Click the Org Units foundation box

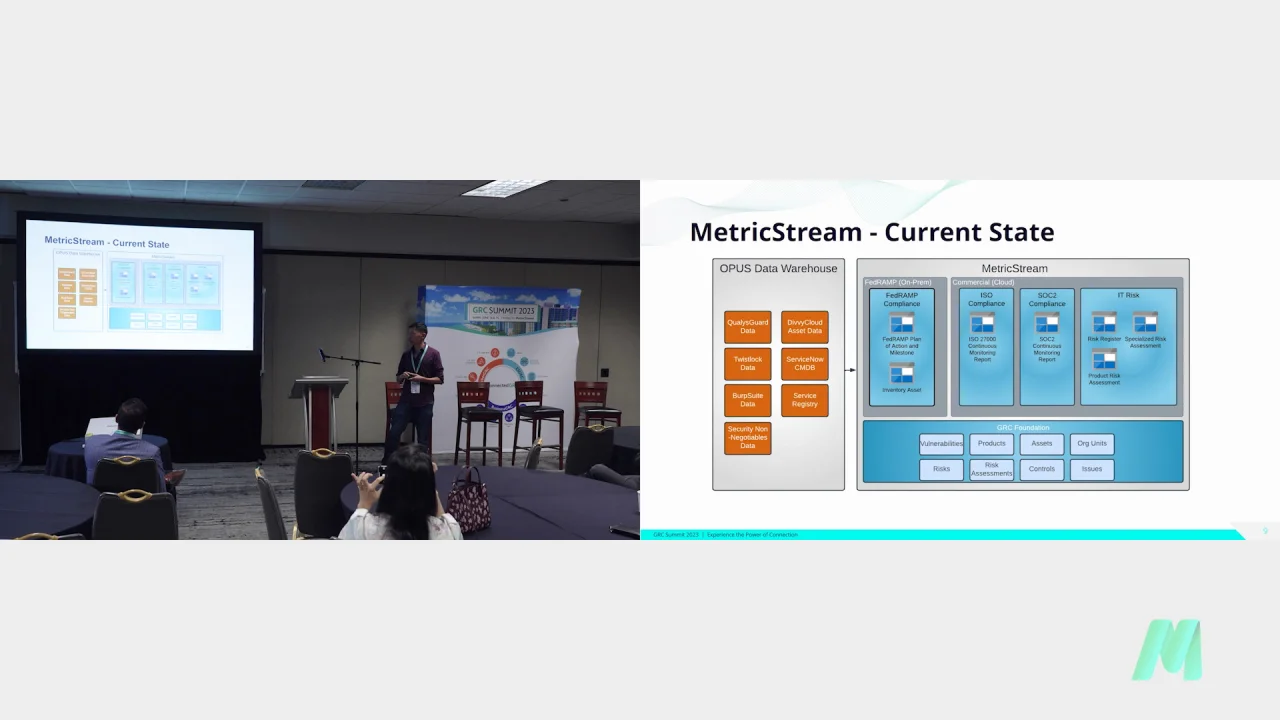point(1092,444)
